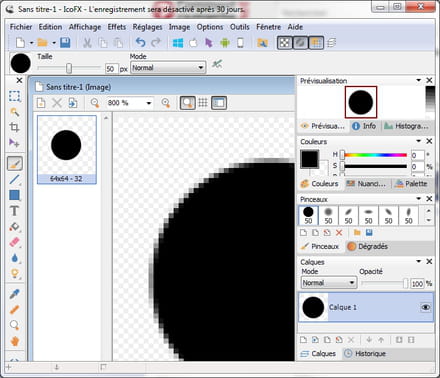This screenshot has height=378, width=440.
Task: Select the blur water drop tool
Action: click(x=14, y=258)
